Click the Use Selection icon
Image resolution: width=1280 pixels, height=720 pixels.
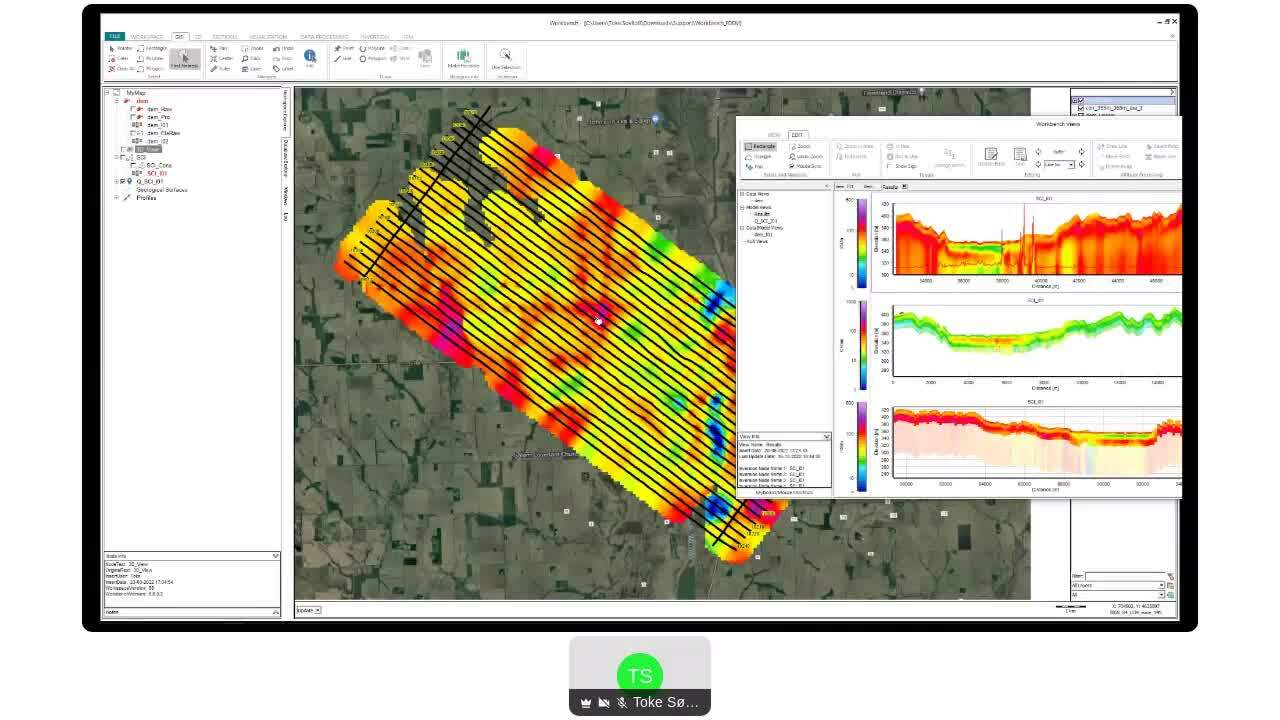point(505,58)
